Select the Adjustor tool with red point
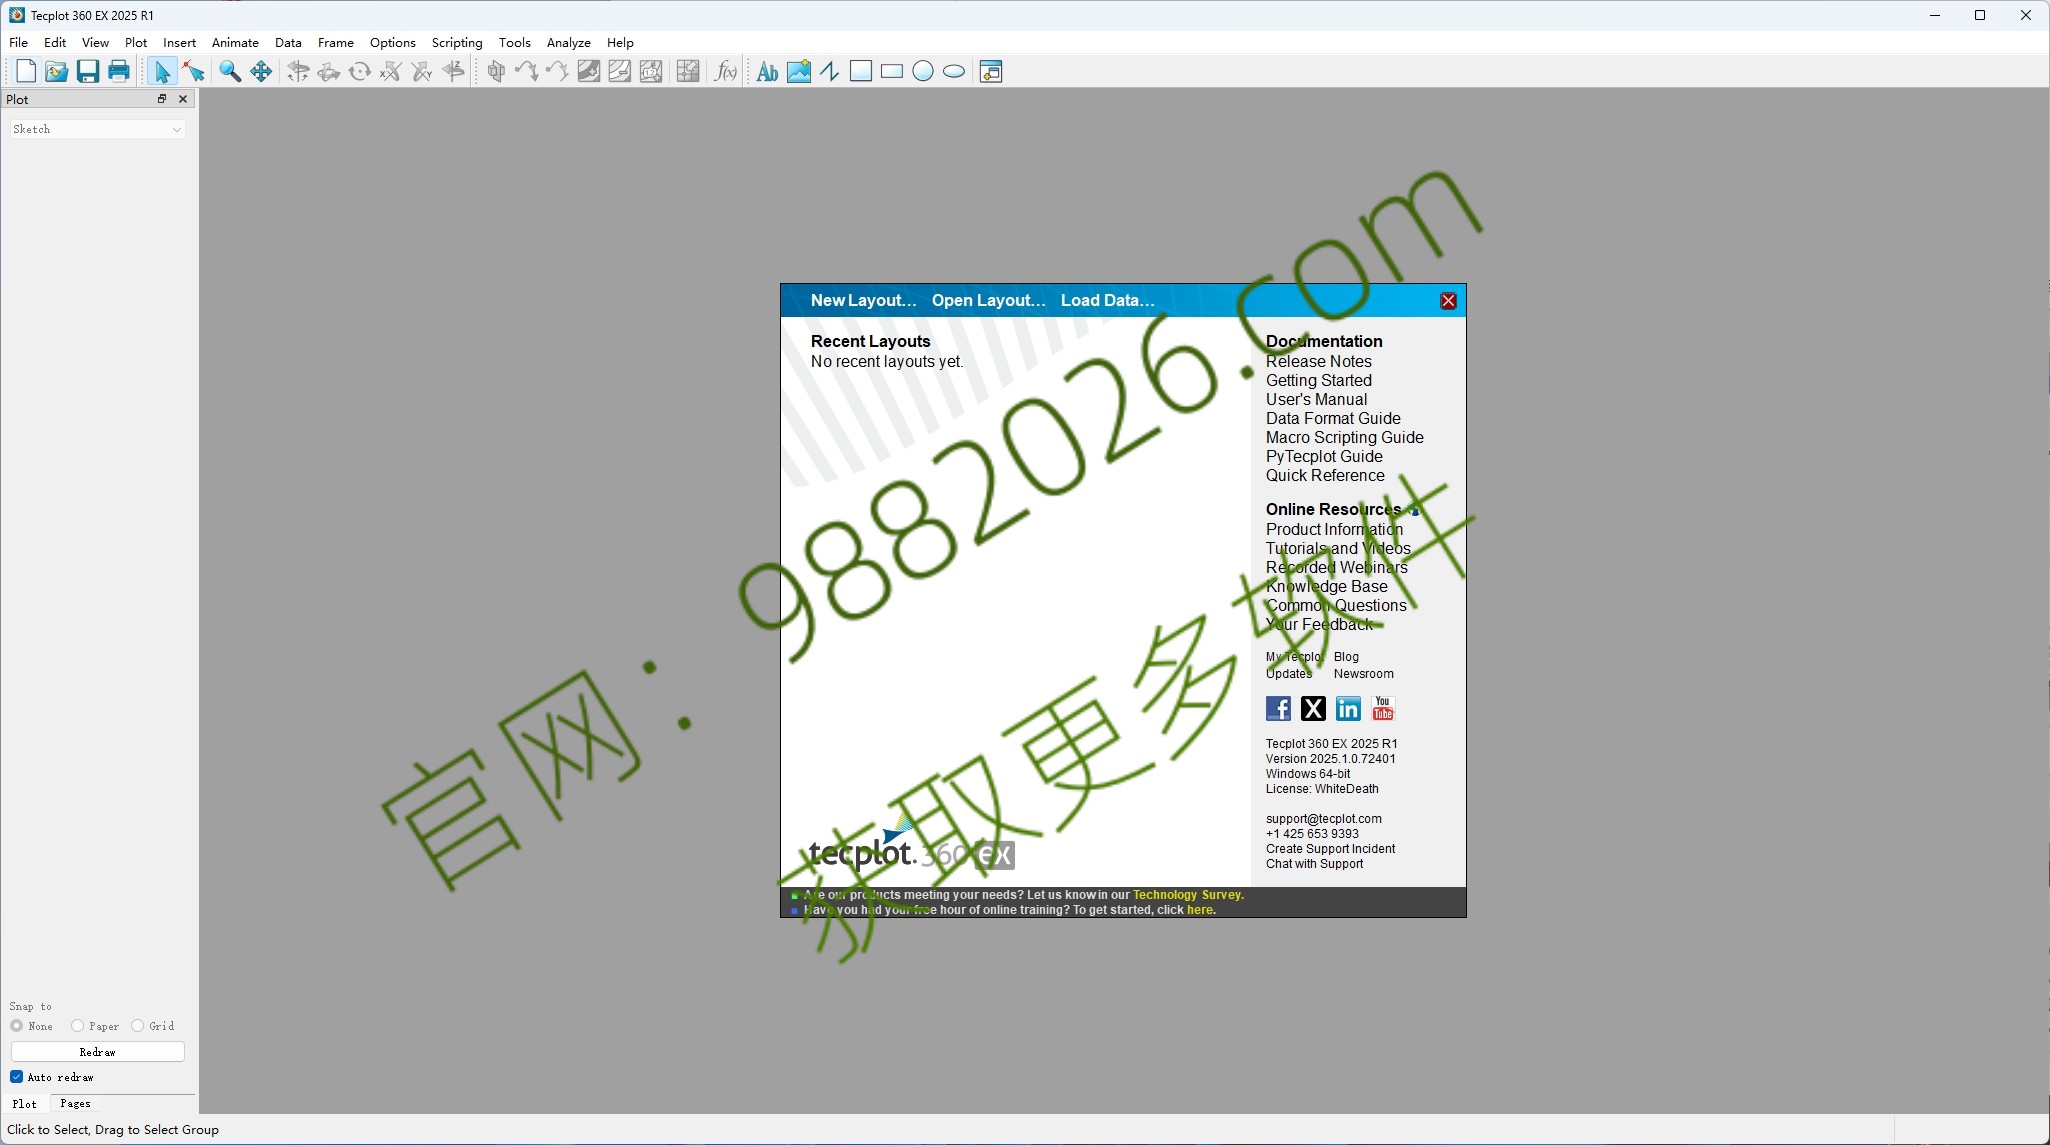 (x=194, y=71)
